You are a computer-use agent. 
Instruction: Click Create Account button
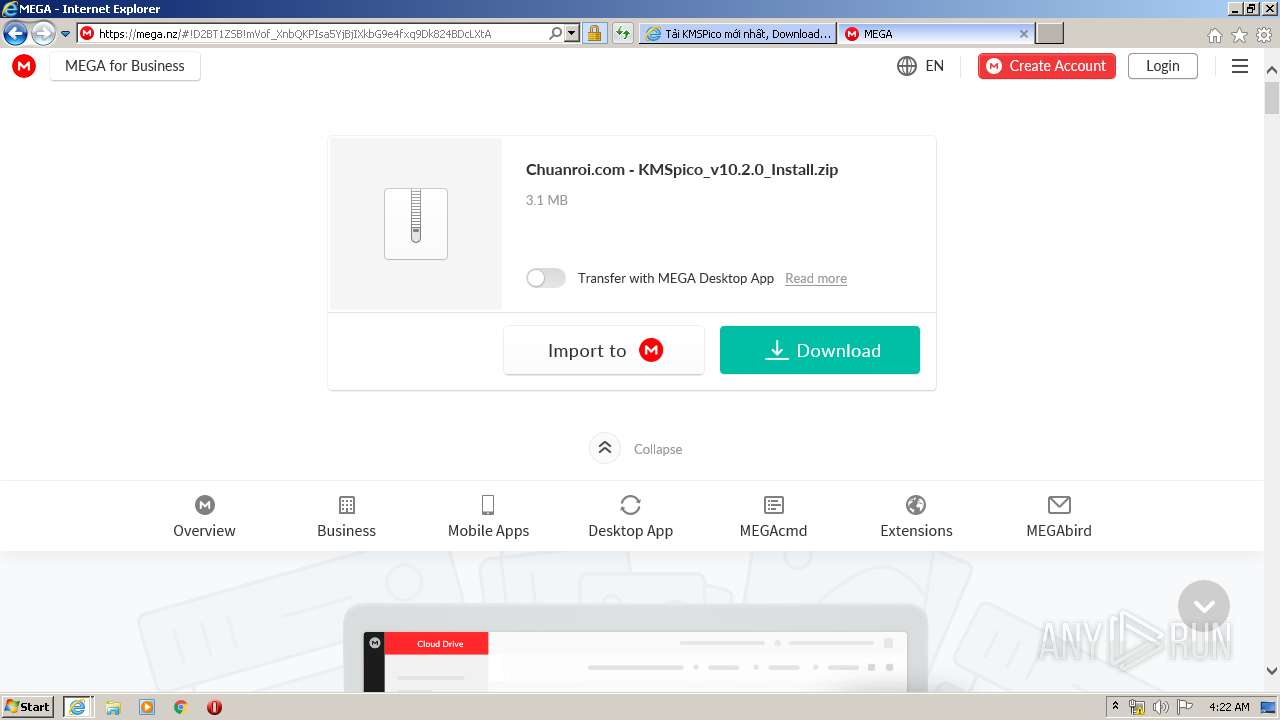click(1047, 66)
